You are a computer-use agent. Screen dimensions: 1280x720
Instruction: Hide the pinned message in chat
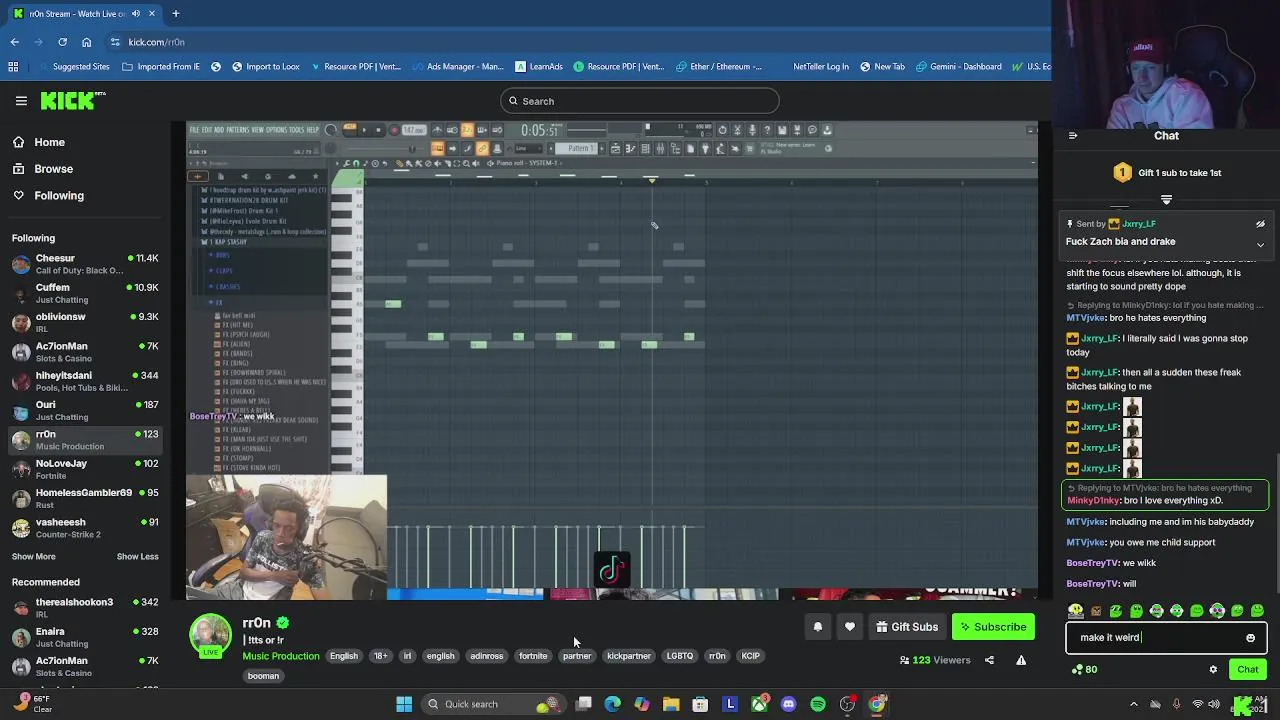pos(1260,224)
